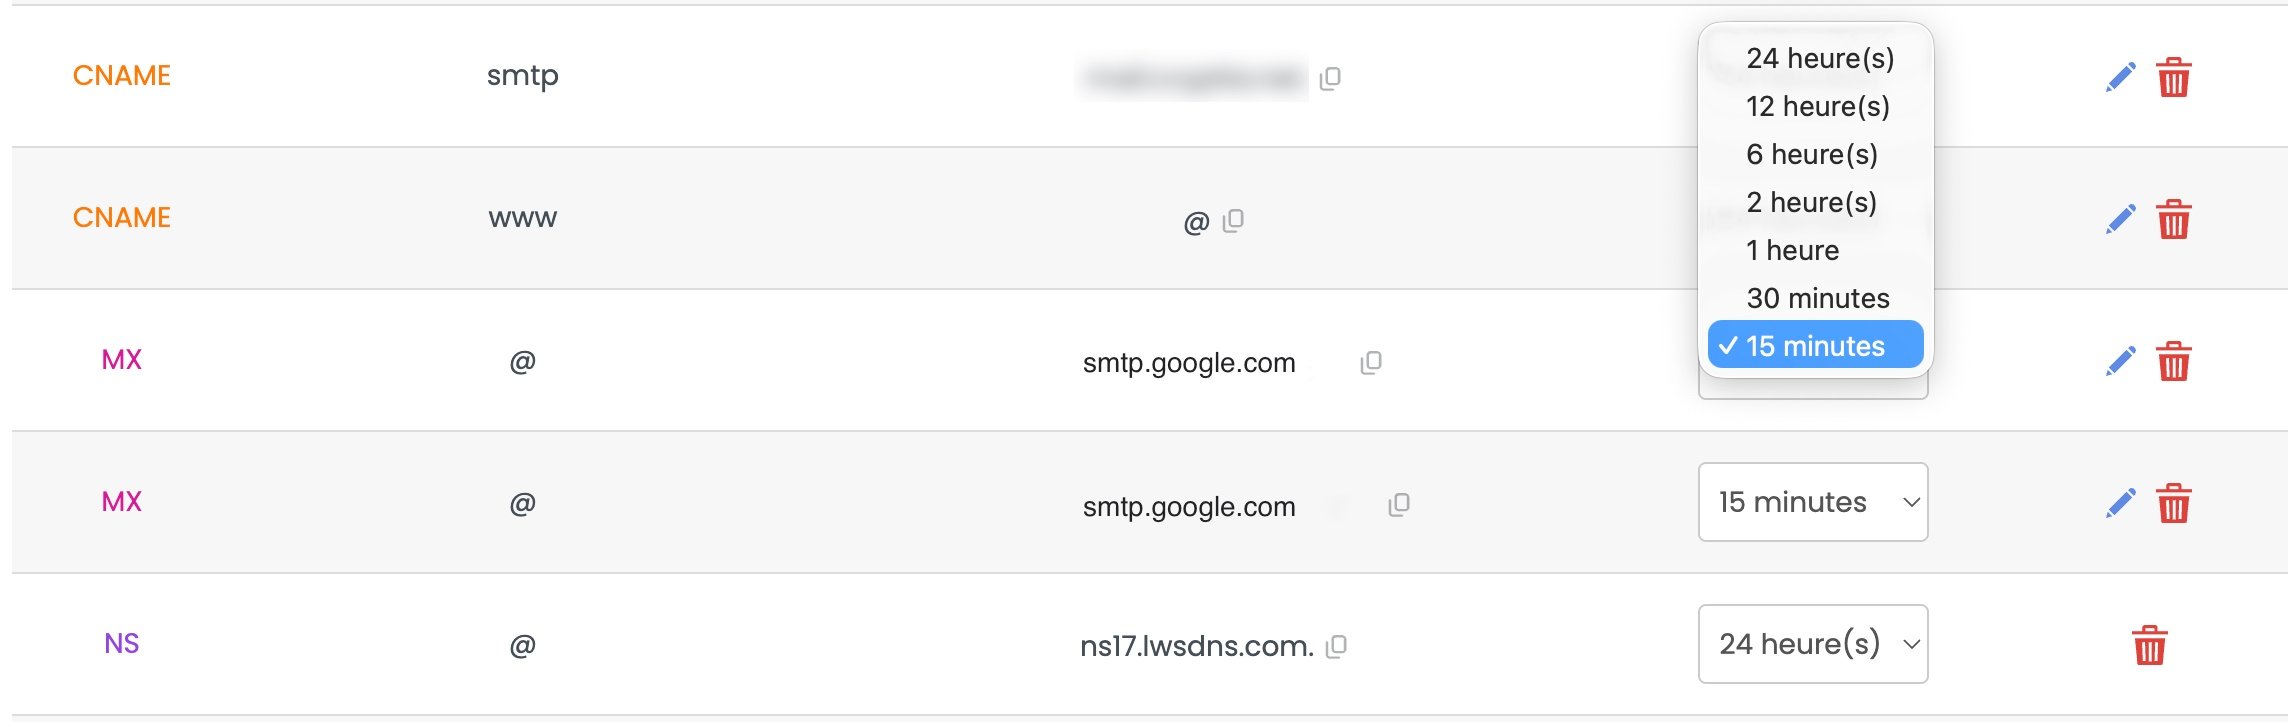The image size is (2292, 722).
Task: Delete the smtp CNAME record
Action: tap(2173, 75)
